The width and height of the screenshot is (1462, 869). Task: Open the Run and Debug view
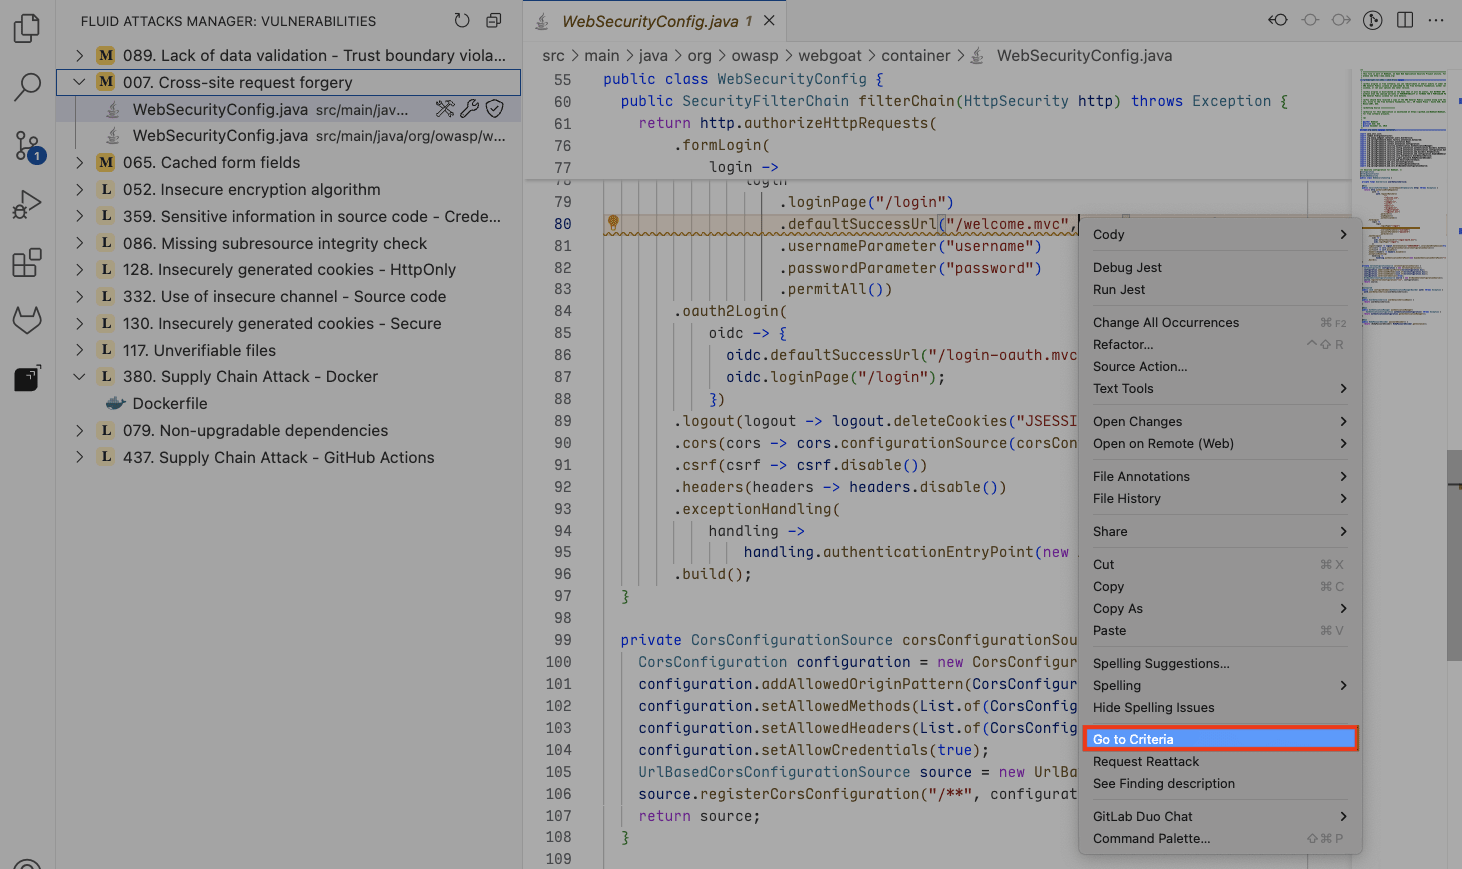click(x=27, y=205)
